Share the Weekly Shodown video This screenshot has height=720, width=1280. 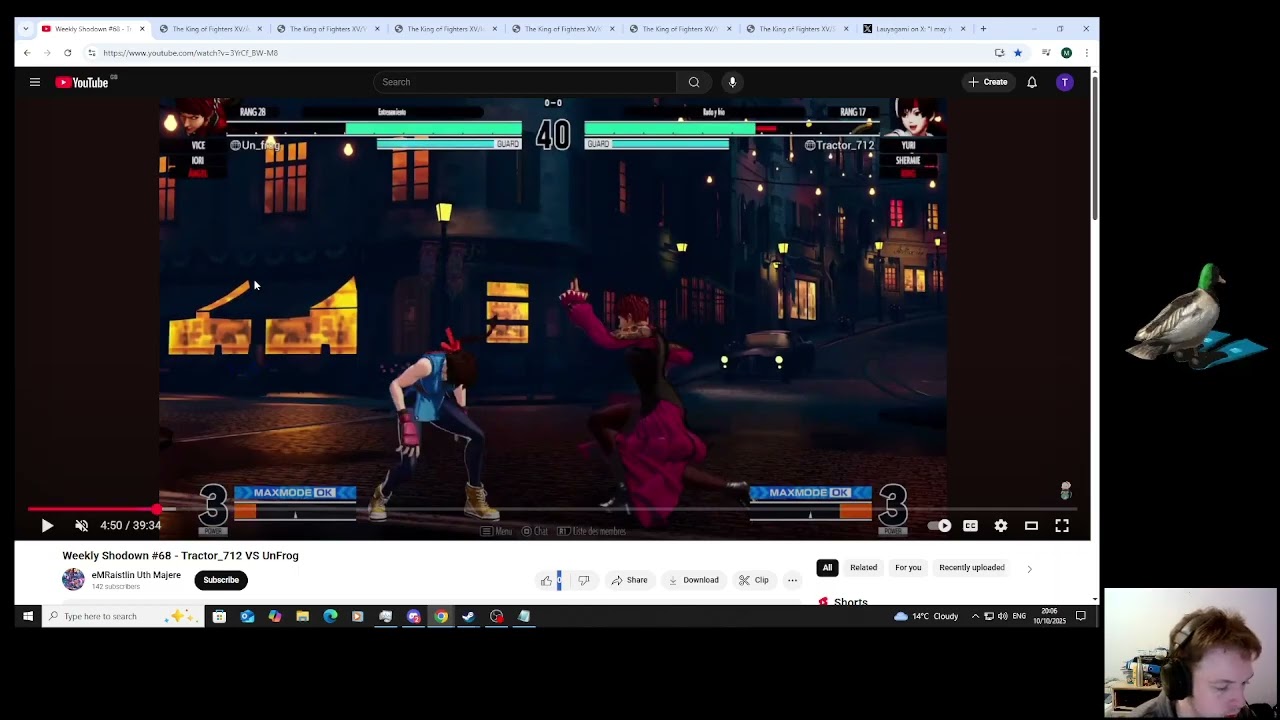[x=629, y=580]
